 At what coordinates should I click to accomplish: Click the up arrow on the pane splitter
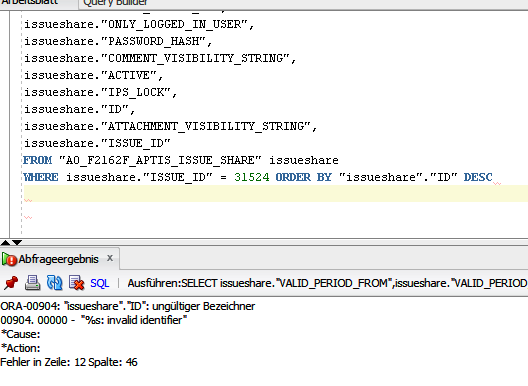[5, 242]
